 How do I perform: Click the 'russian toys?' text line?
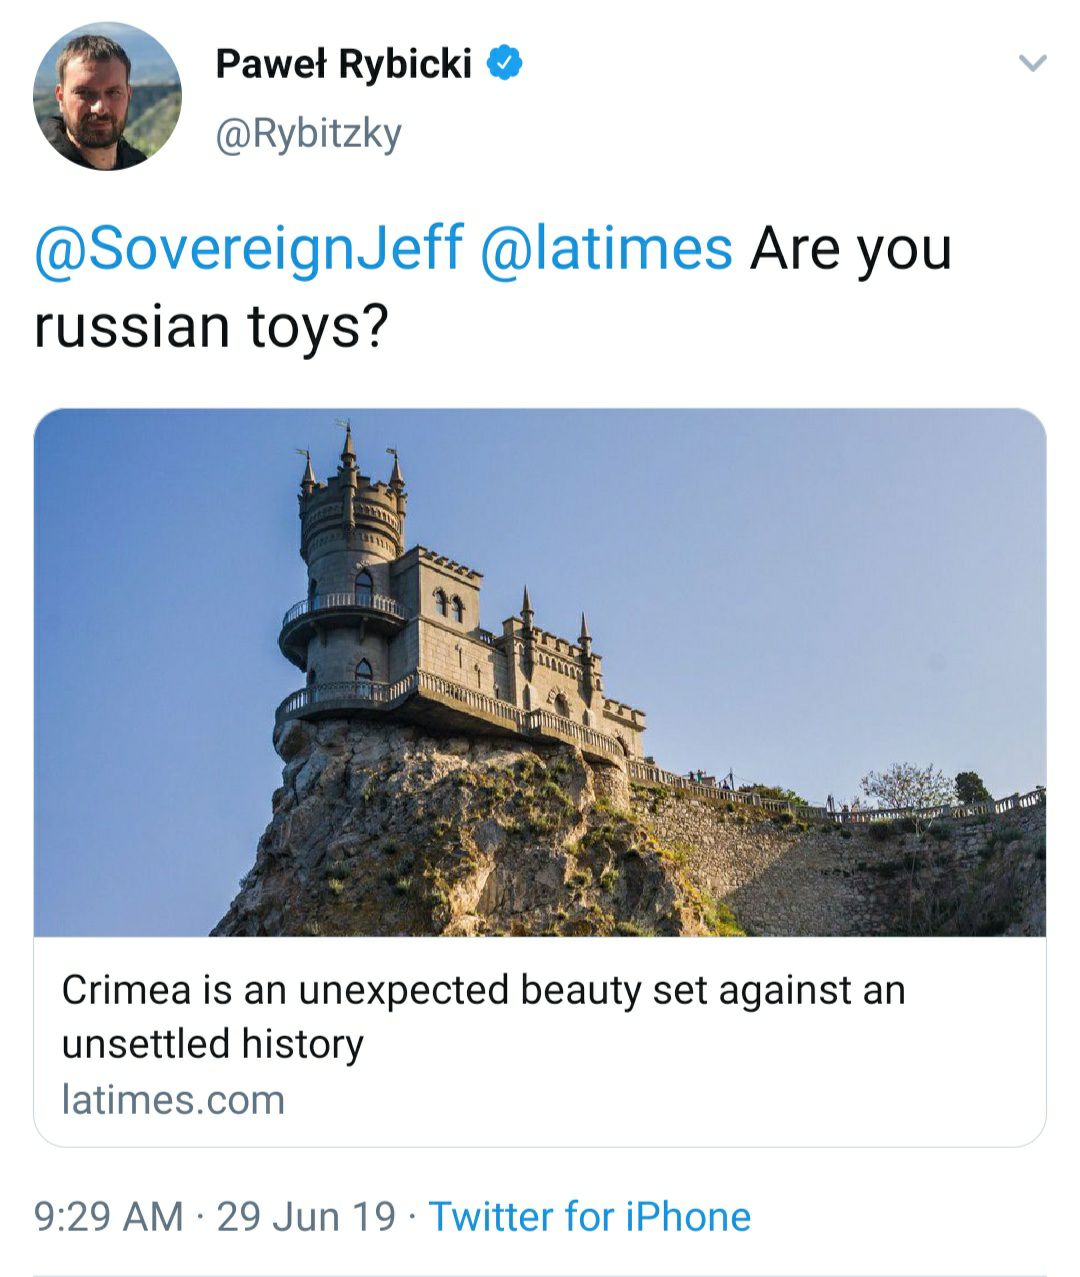coord(210,326)
